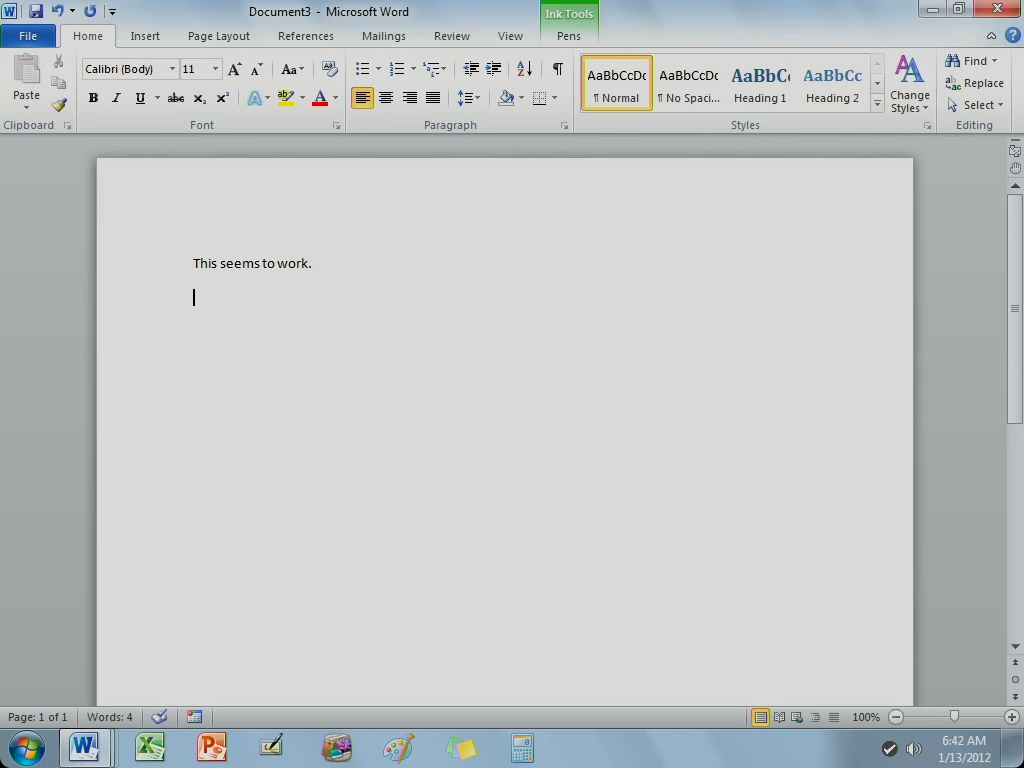Open the File menu tab
This screenshot has height=768, width=1024.
pos(28,36)
